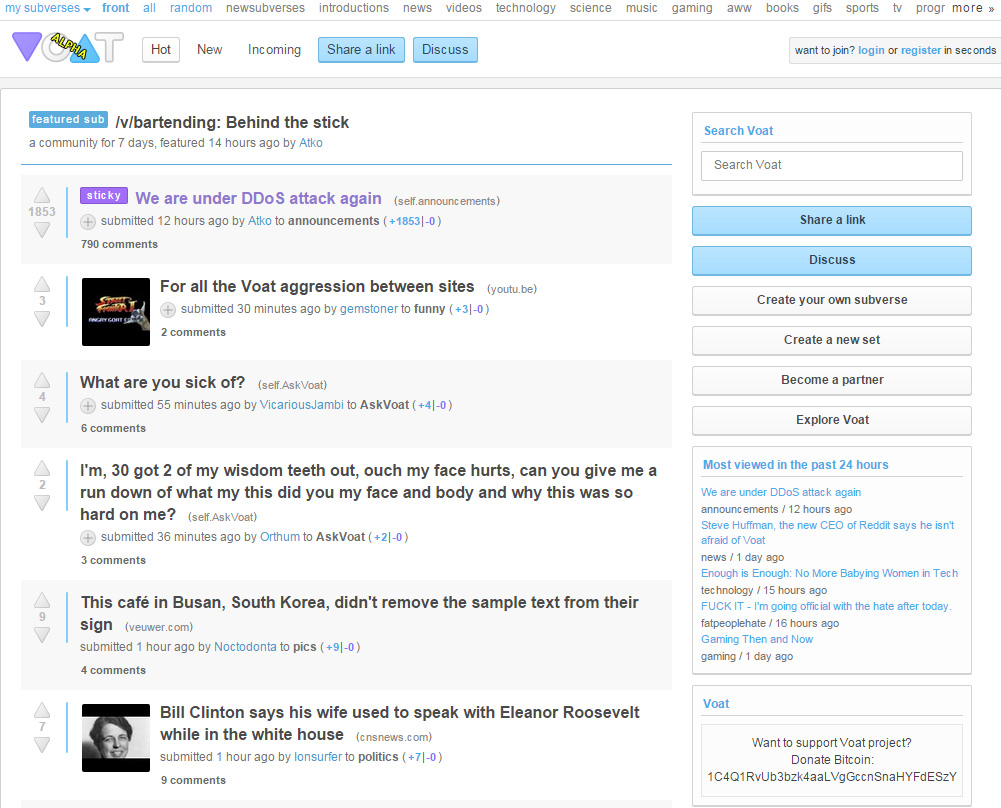Open sidebar 'We are under DDoS attack again' link
This screenshot has height=808, width=1001.
781,493
